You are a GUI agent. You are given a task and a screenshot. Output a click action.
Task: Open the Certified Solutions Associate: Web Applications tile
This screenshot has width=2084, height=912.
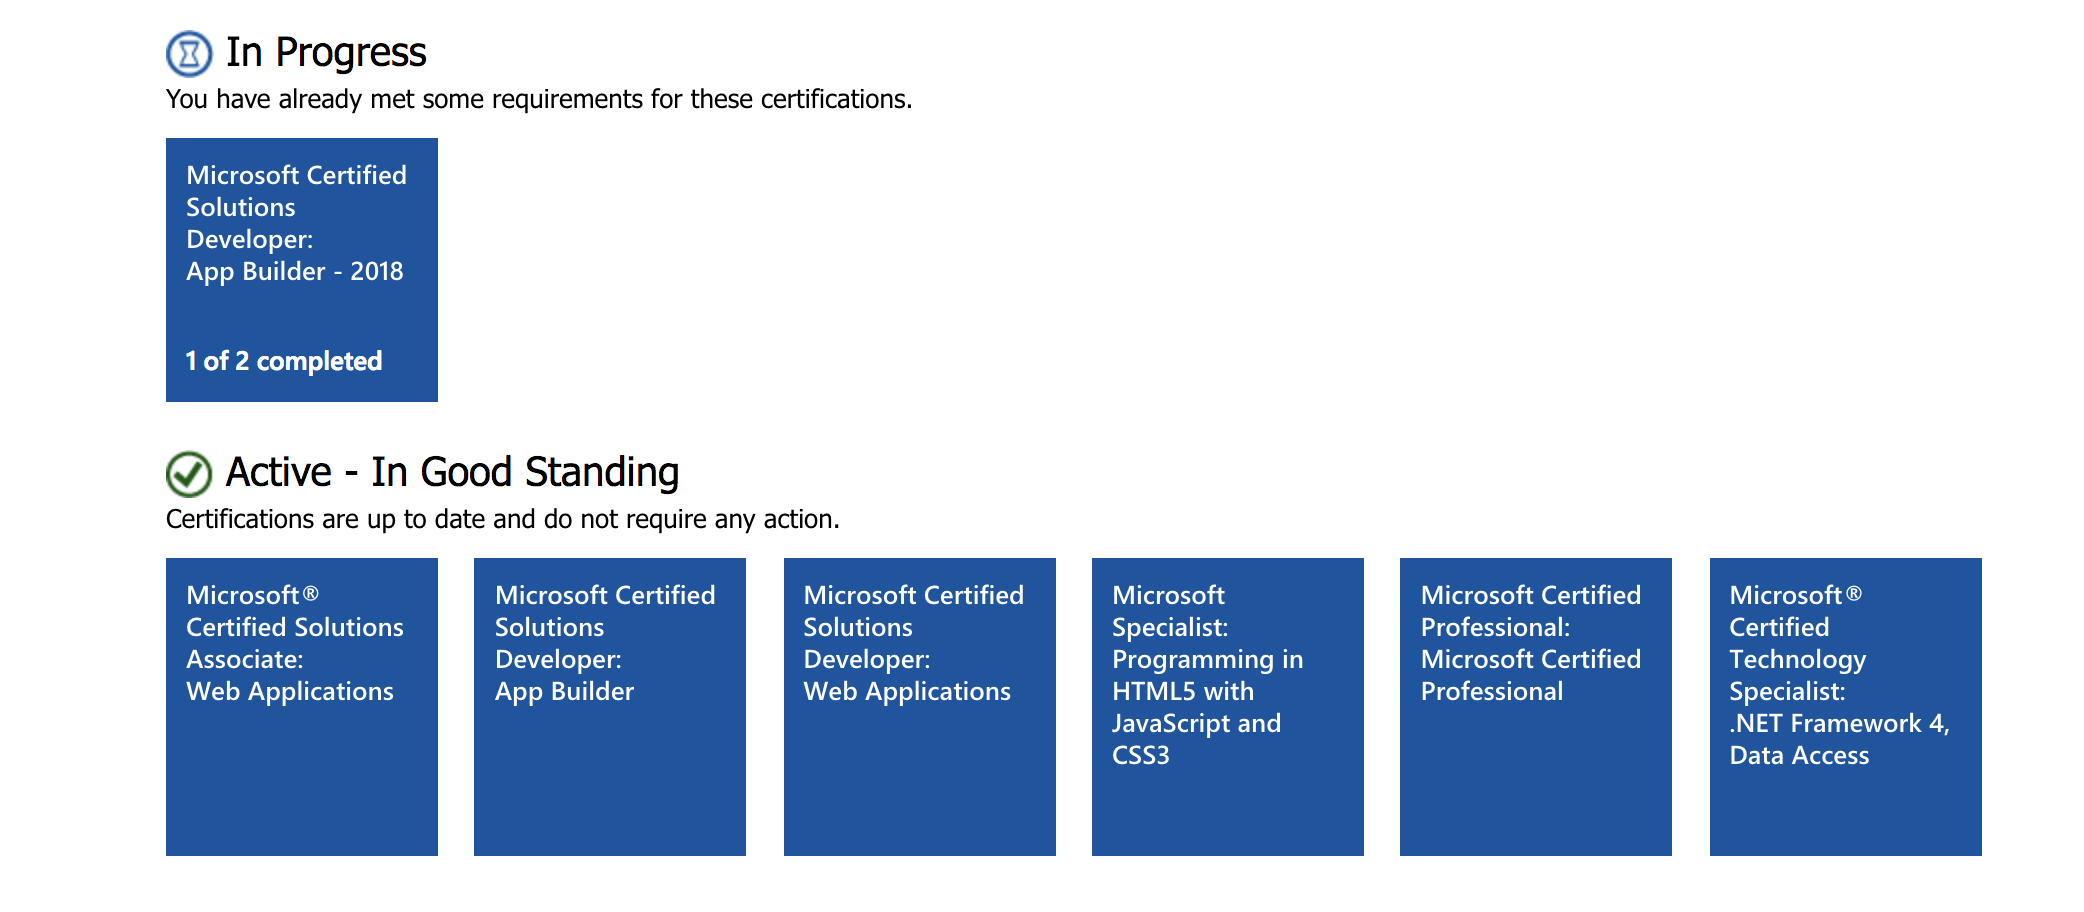click(x=302, y=707)
